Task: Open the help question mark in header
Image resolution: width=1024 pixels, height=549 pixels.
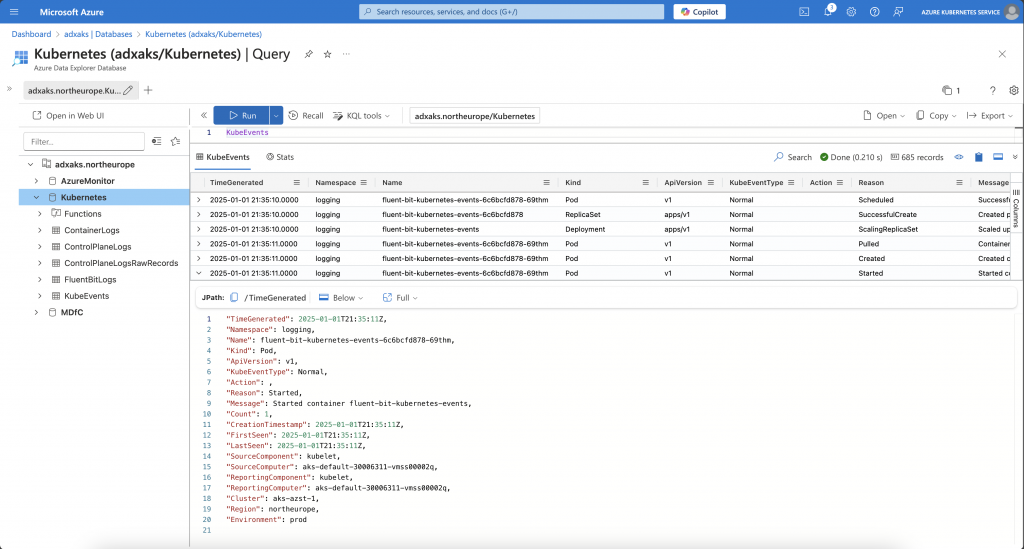Action: 874,12
